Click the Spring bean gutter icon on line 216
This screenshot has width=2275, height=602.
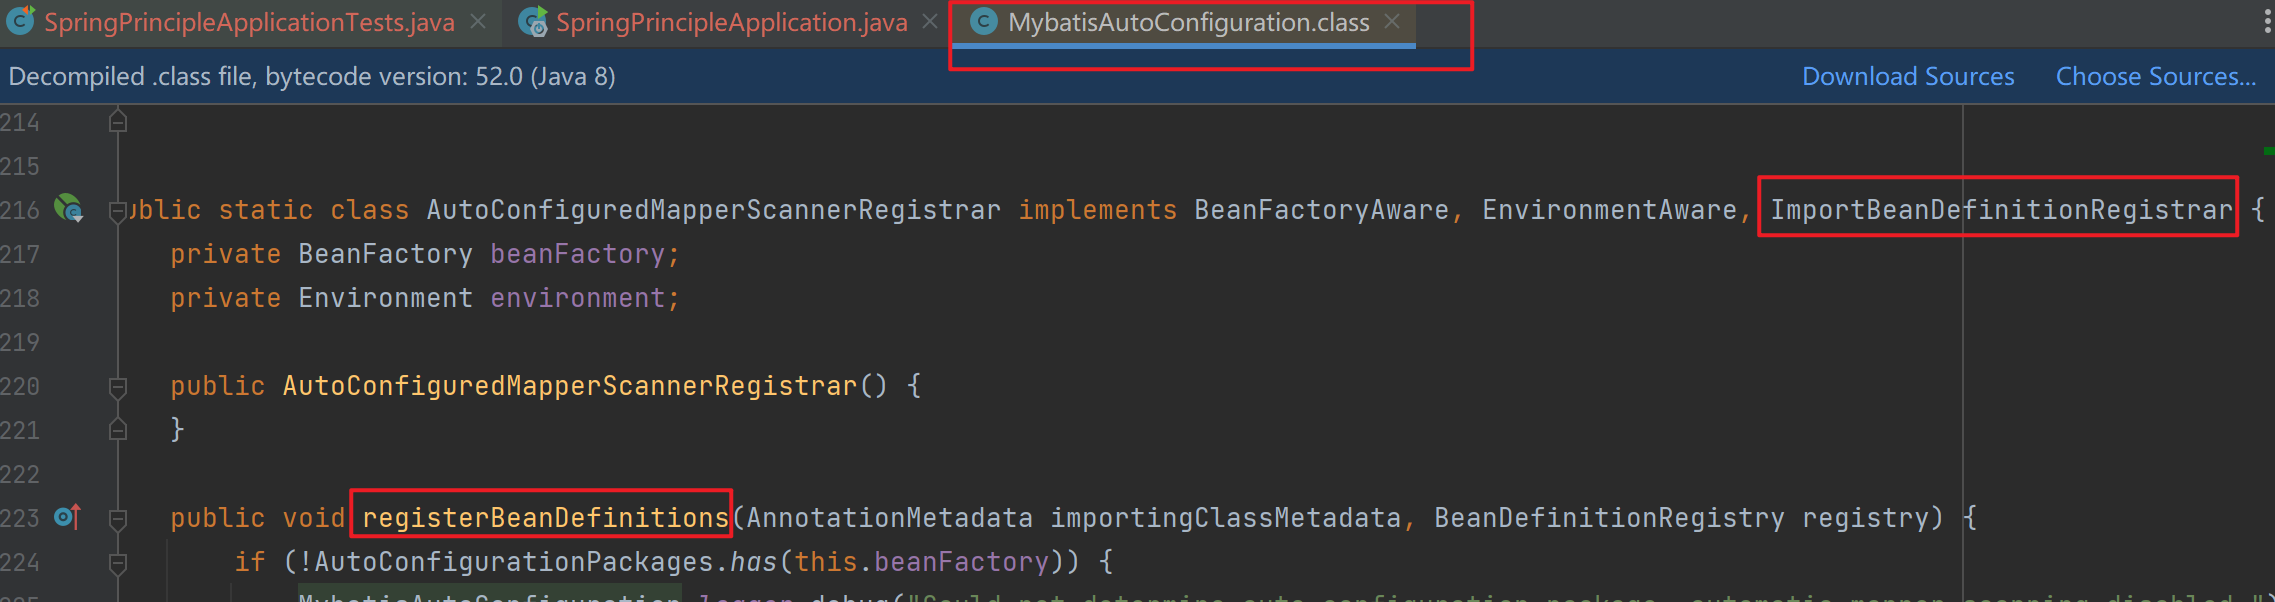(x=69, y=208)
